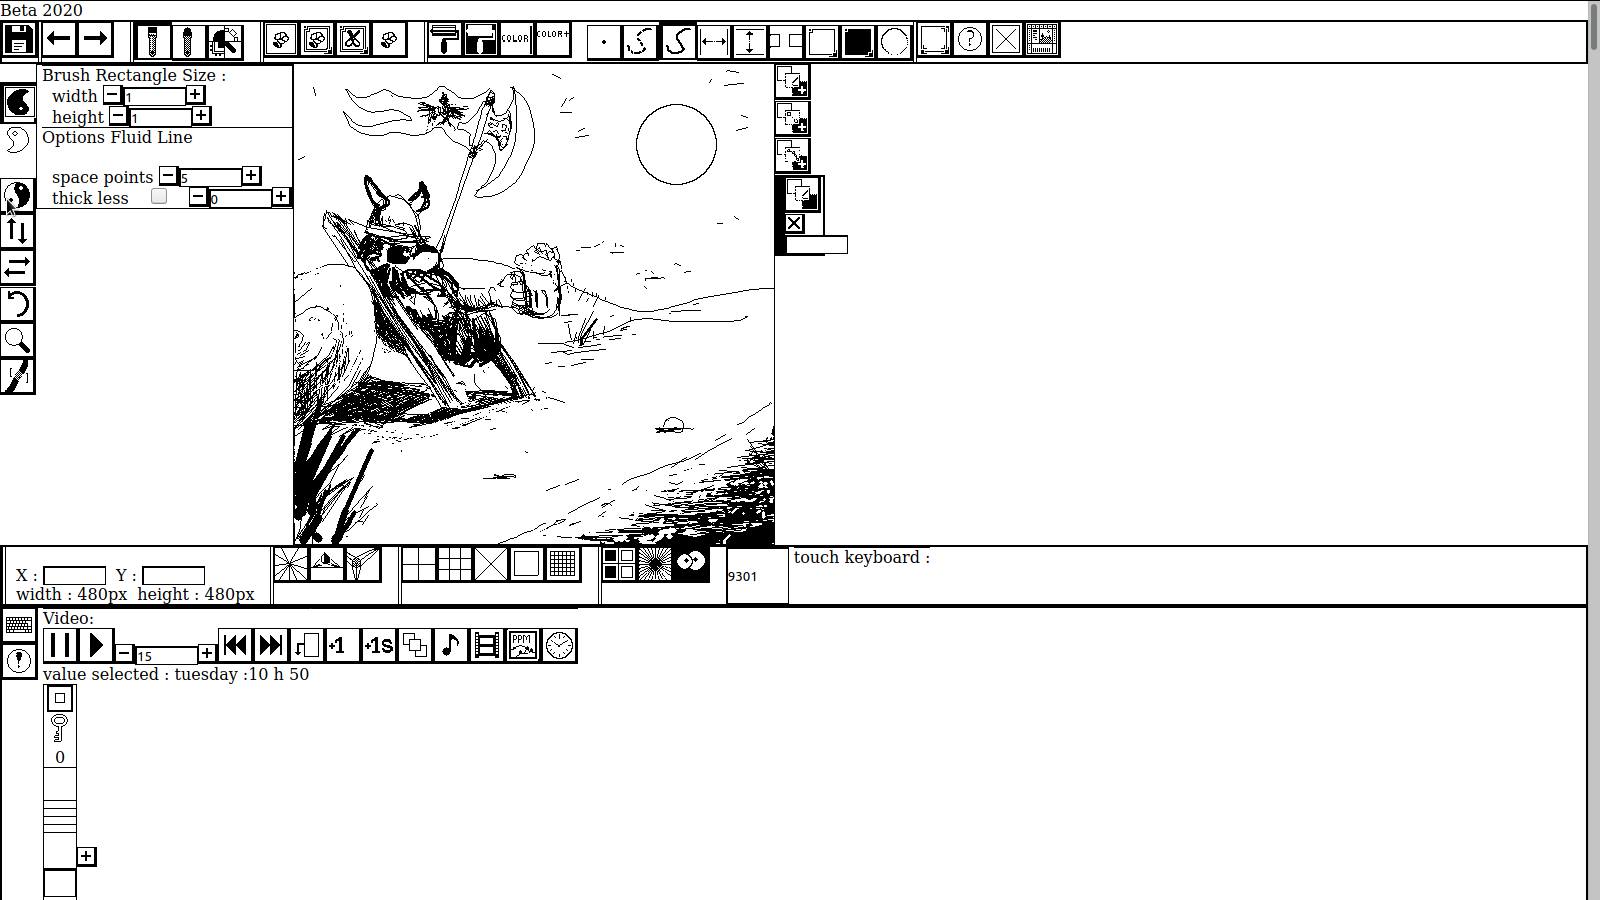The height and width of the screenshot is (900, 1600).
Task: Select the yin-yang brush tool
Action: pos(18,195)
